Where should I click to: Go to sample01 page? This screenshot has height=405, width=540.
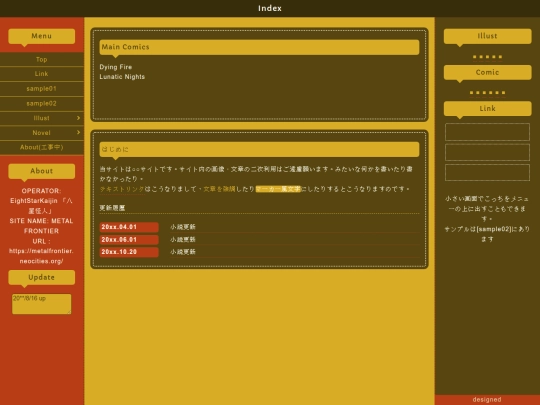42,89
